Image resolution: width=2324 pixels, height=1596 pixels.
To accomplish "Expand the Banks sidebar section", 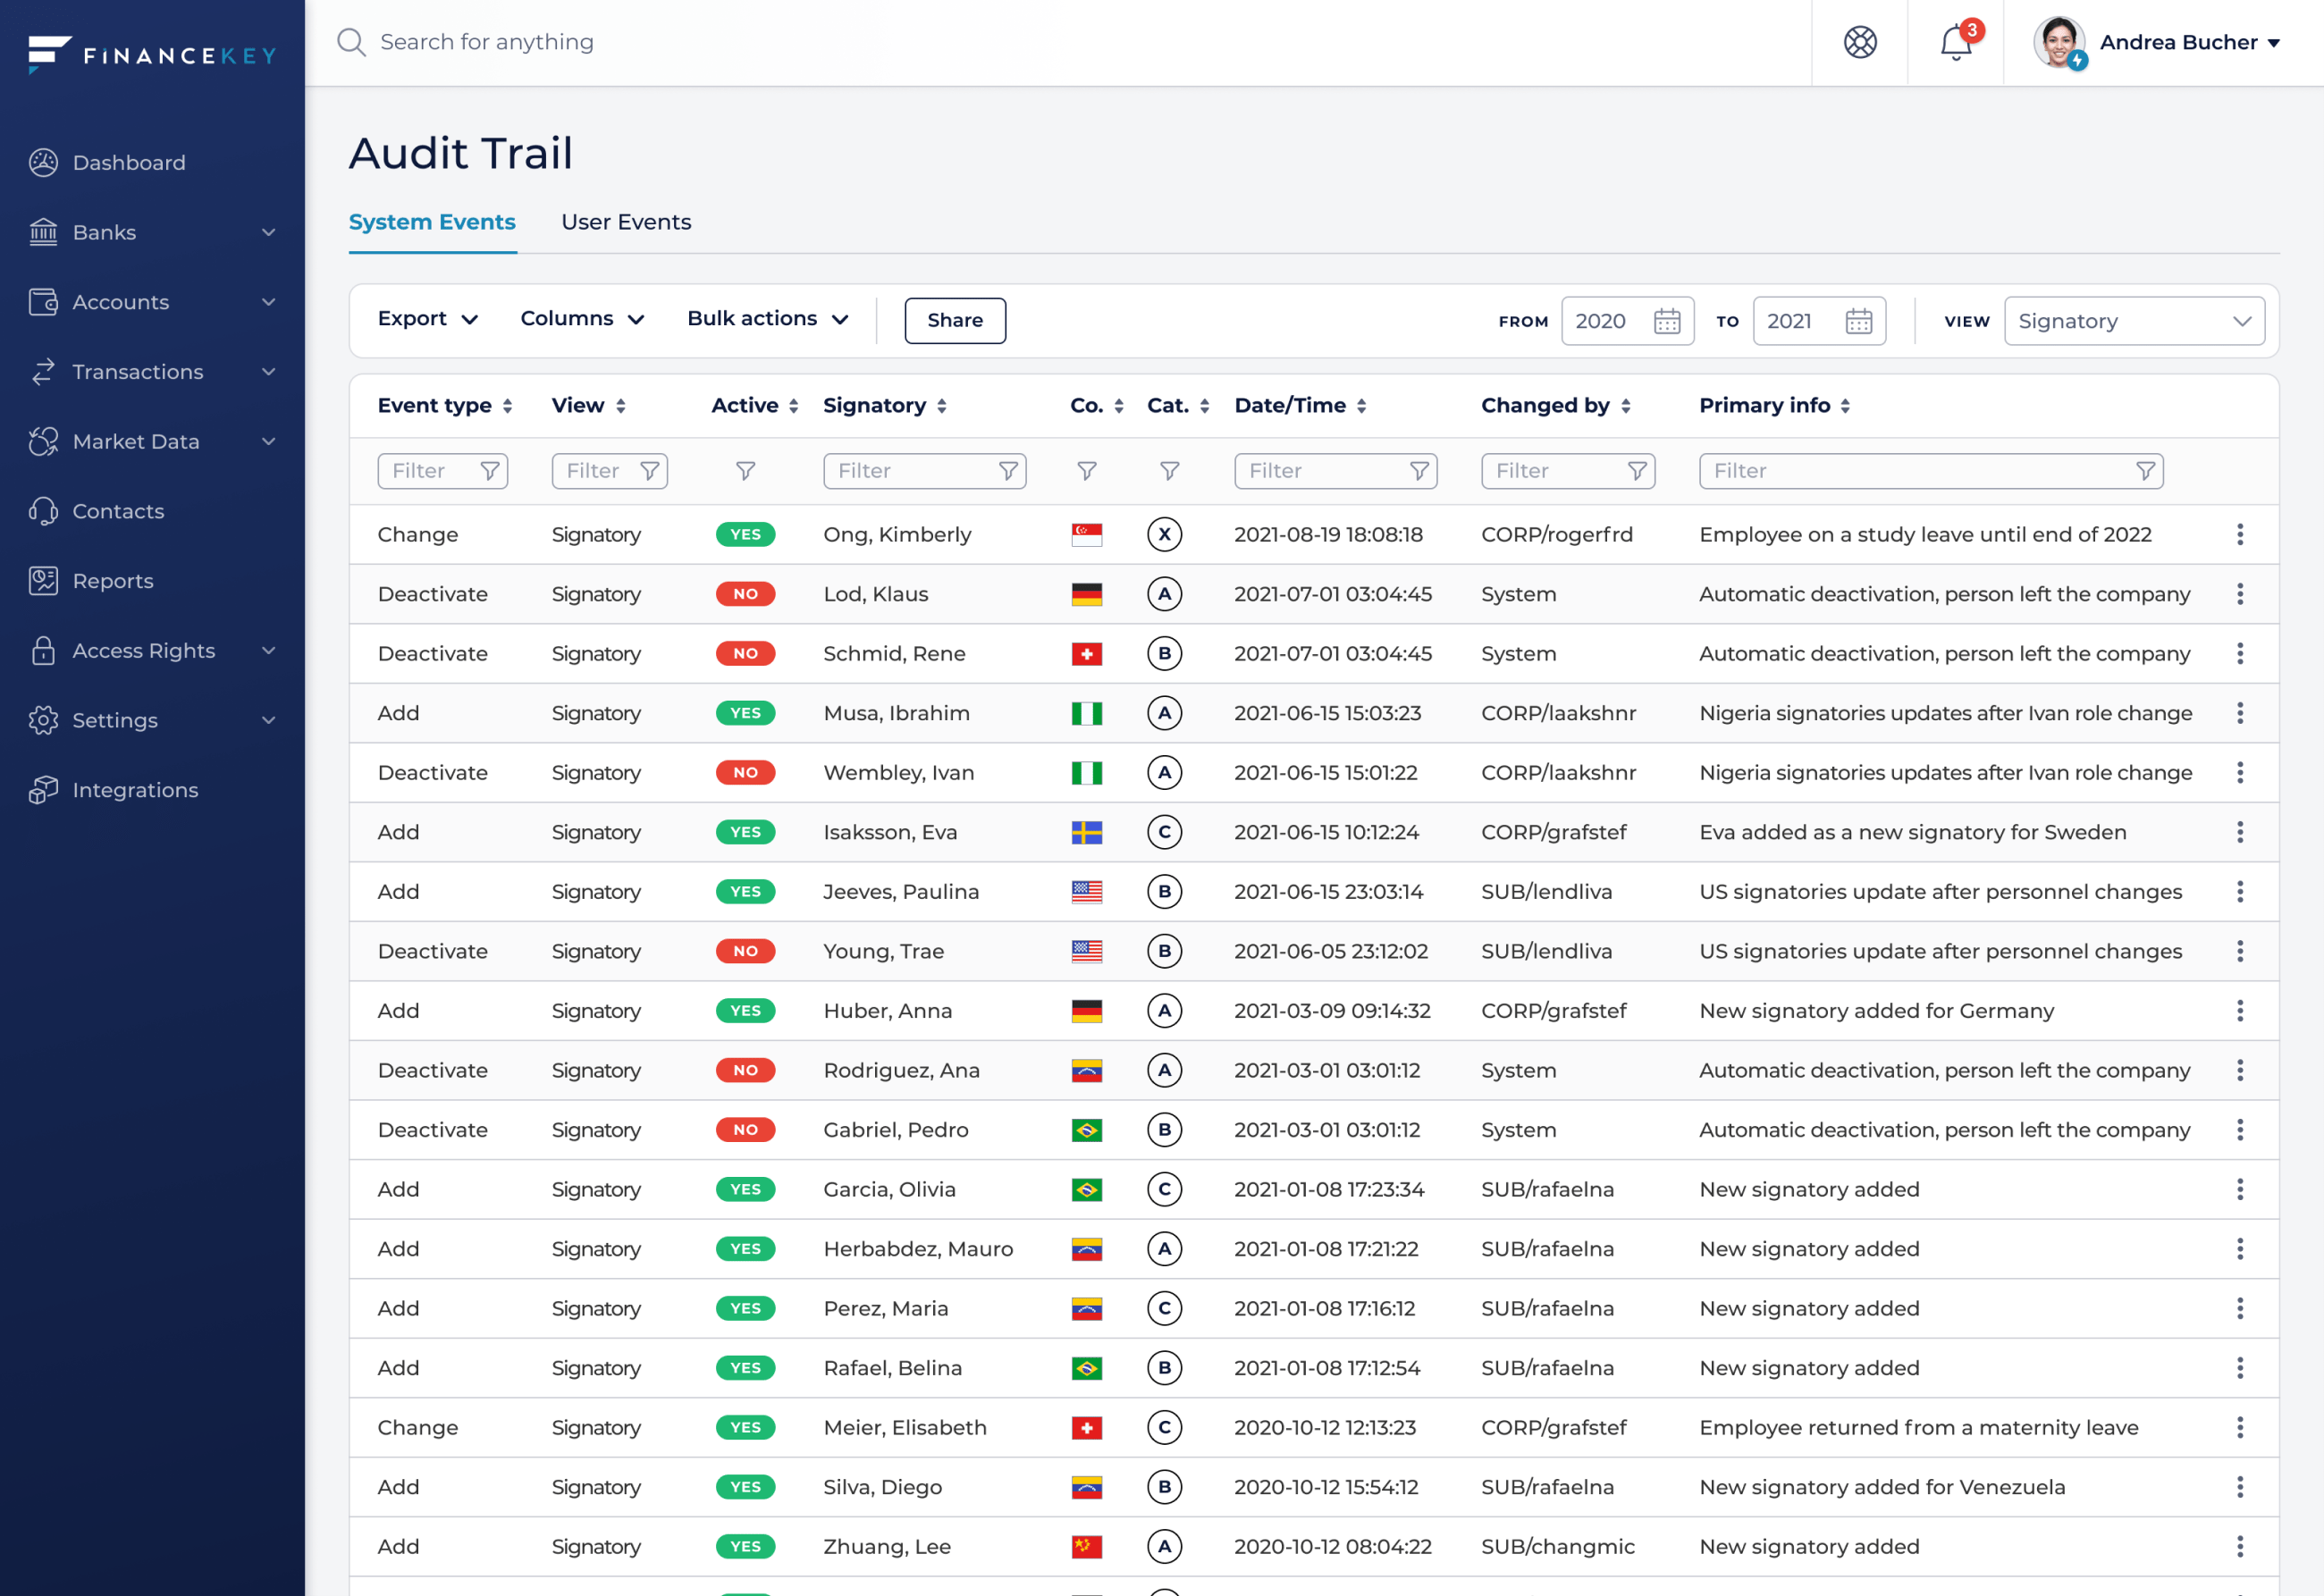I will [x=267, y=233].
